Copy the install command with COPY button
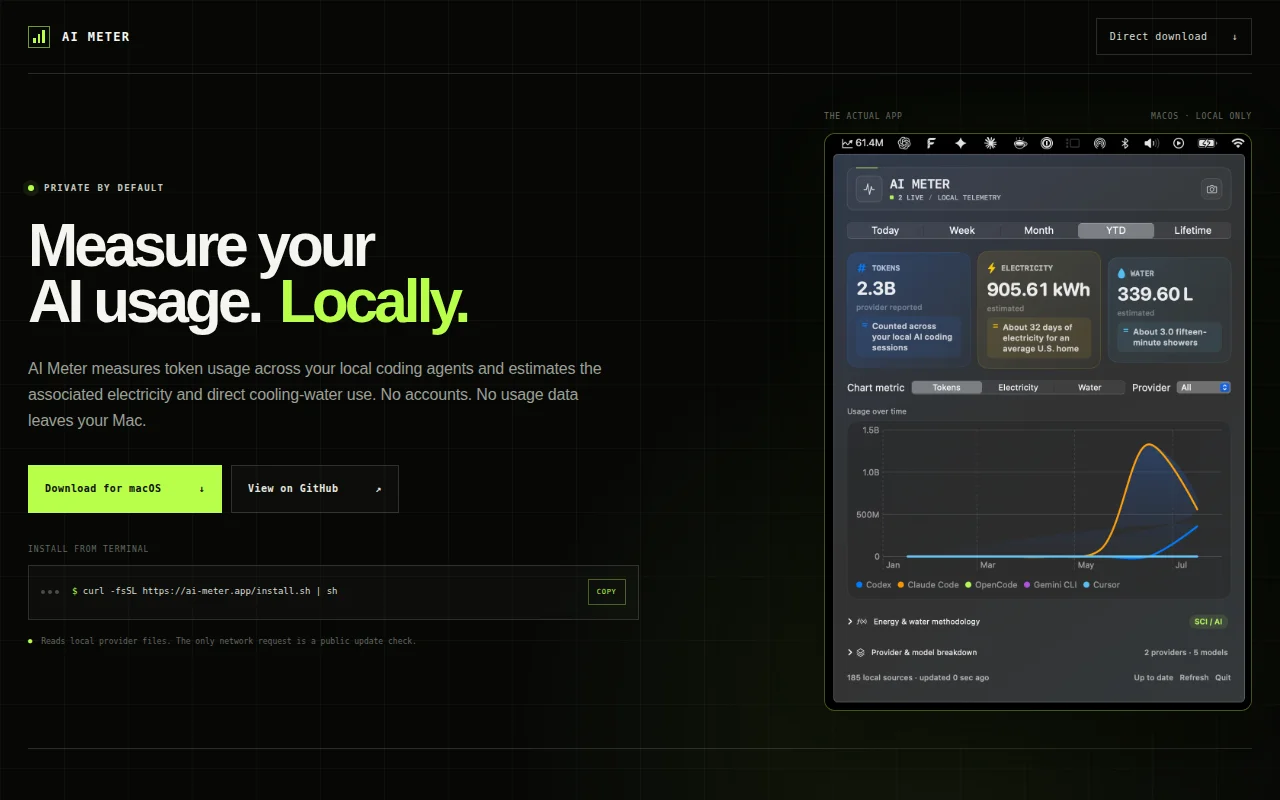Screen dimensions: 1280x800 (x=607, y=592)
